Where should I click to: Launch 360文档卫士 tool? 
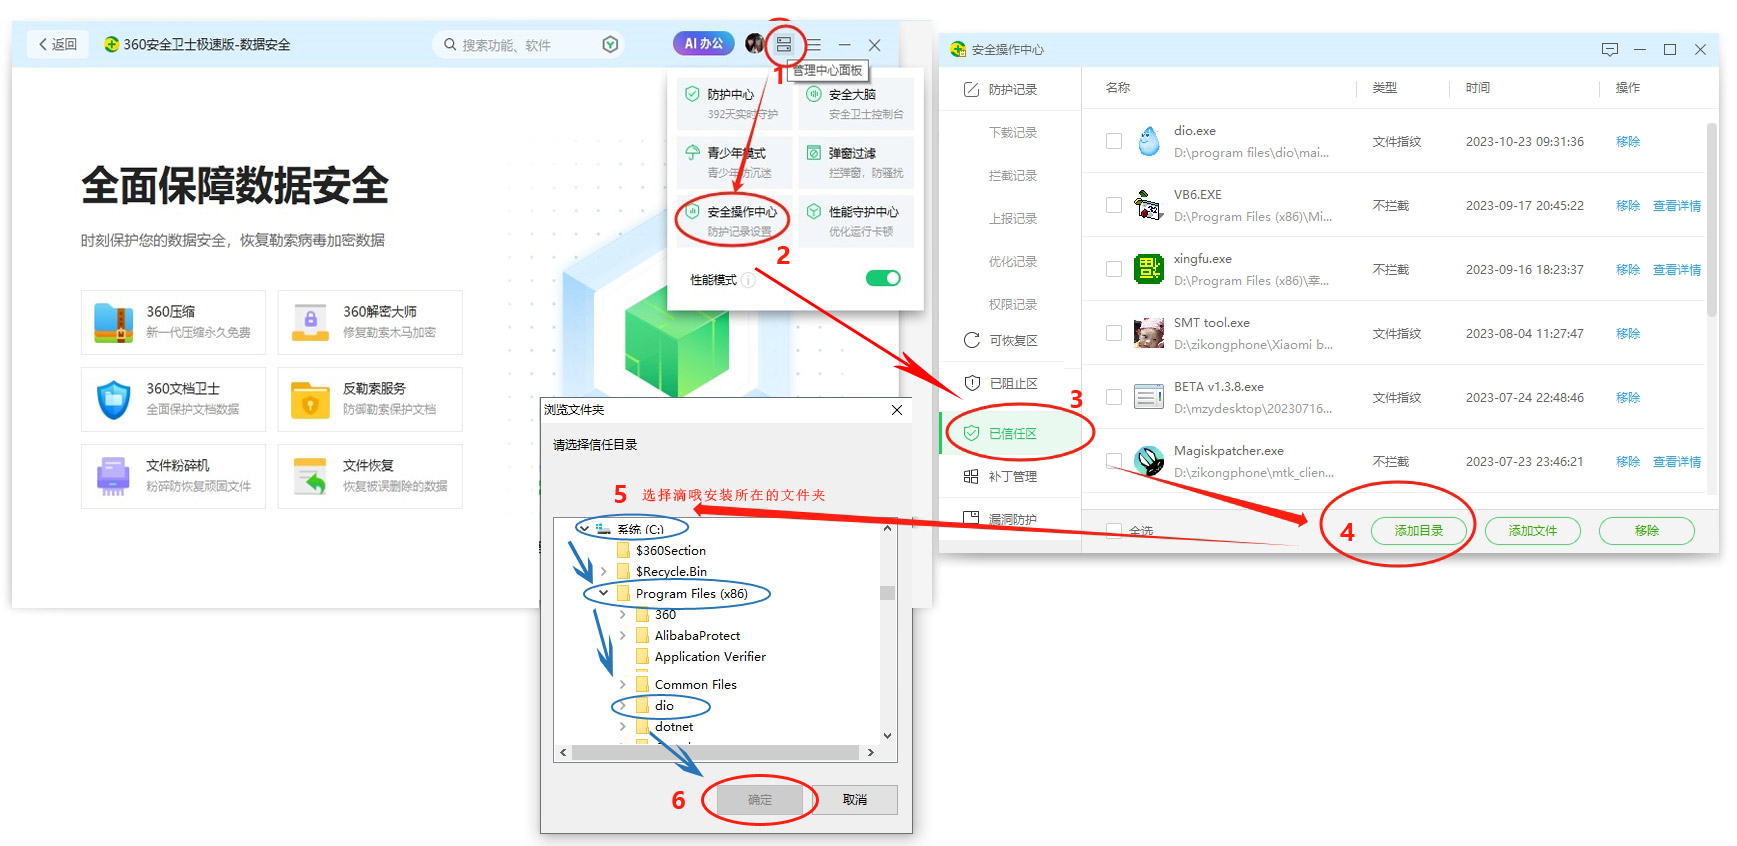[x=173, y=399]
